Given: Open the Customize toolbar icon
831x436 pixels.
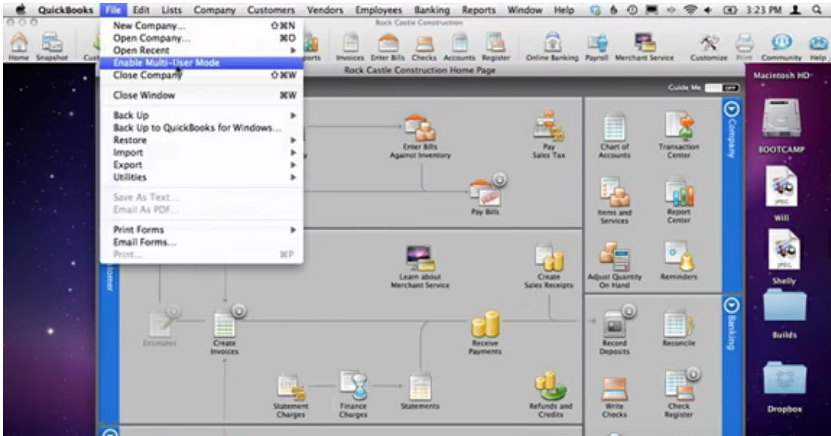Looking at the screenshot, I should (709, 47).
